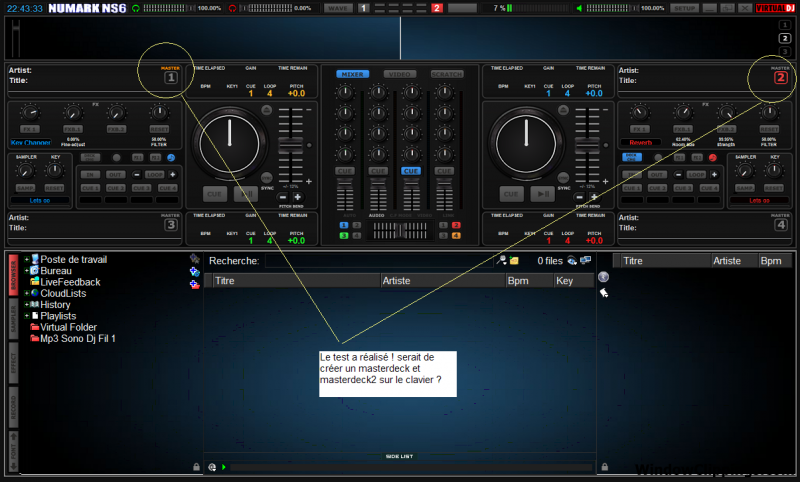Toggle the CUE headphone button on the highlighted mixer channel
The height and width of the screenshot is (482, 800).
click(411, 171)
